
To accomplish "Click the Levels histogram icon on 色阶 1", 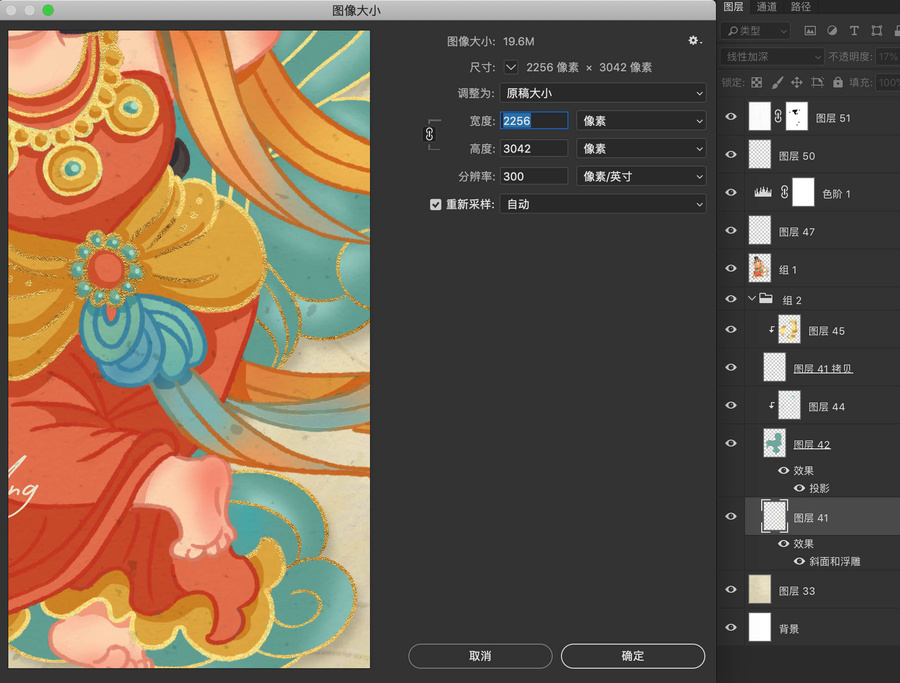I will pos(763,193).
